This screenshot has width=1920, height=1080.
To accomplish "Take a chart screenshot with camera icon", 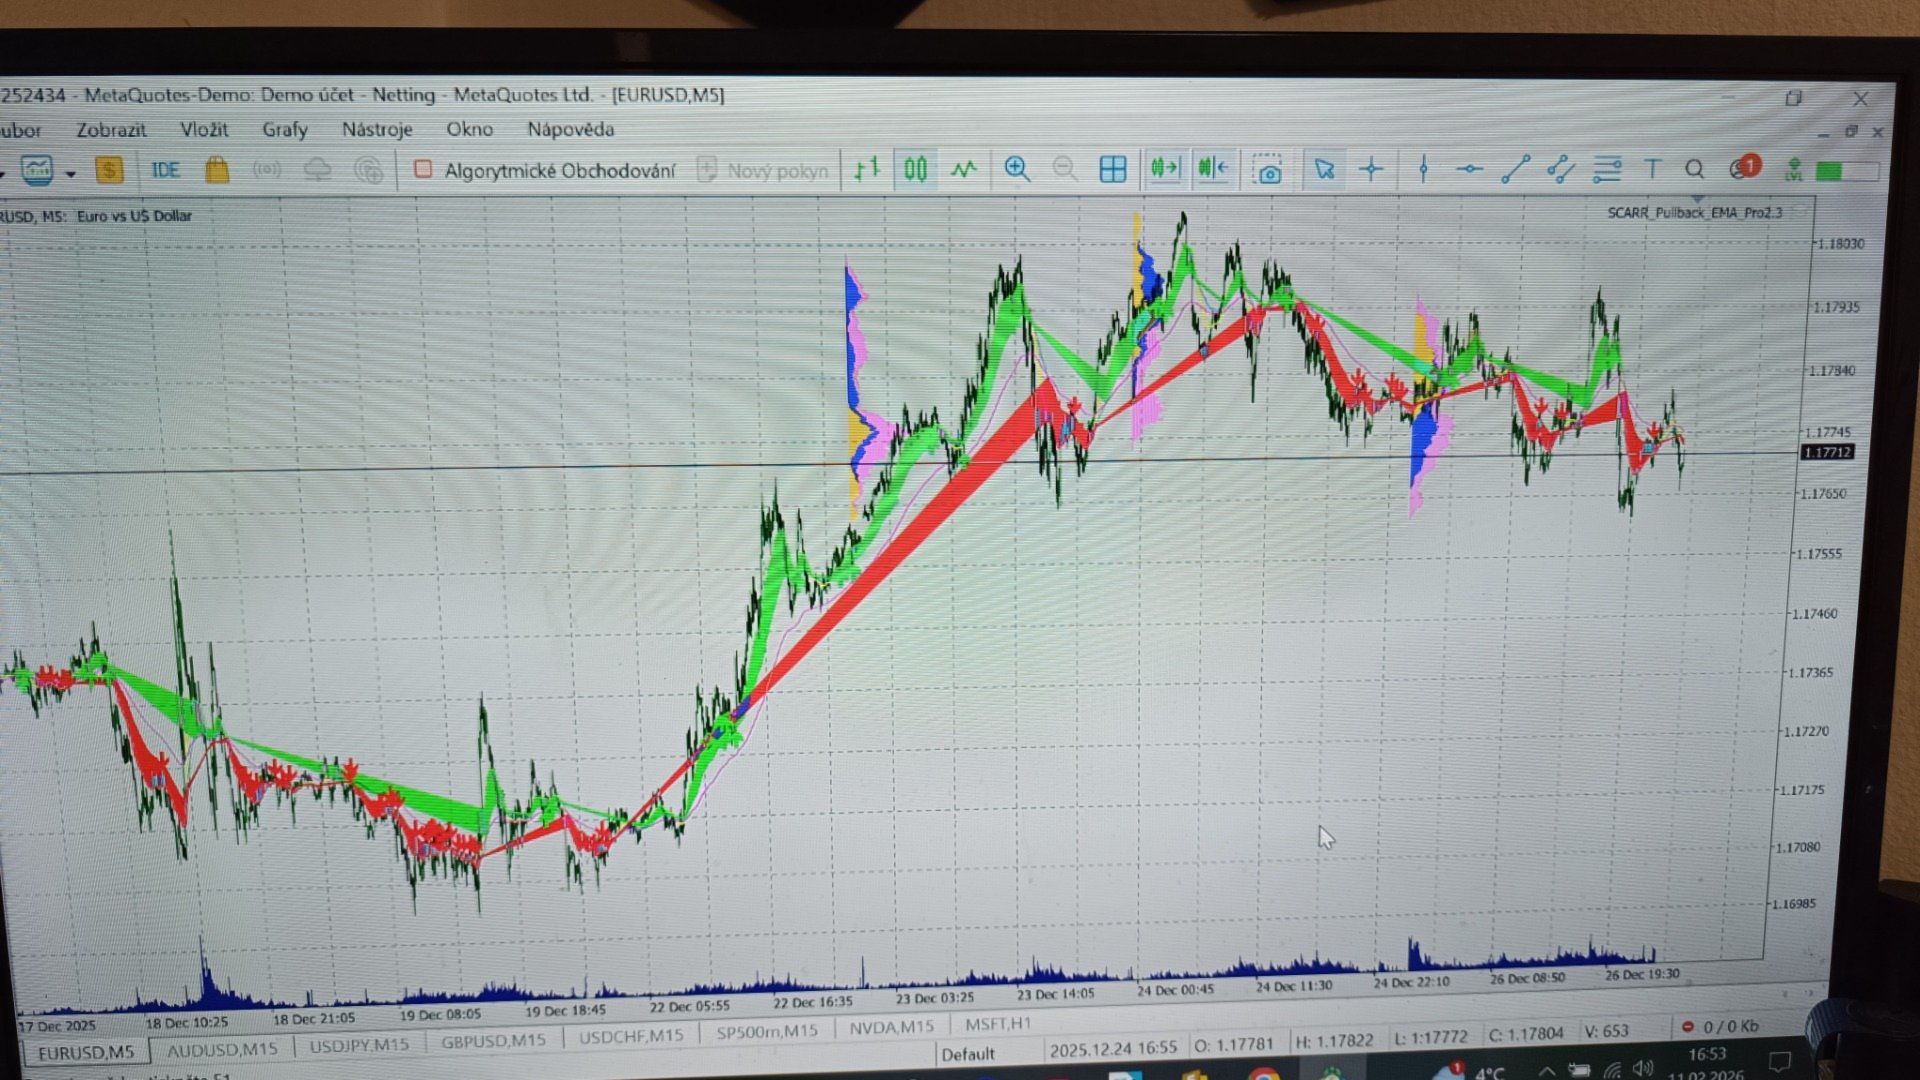I will tap(1268, 170).
